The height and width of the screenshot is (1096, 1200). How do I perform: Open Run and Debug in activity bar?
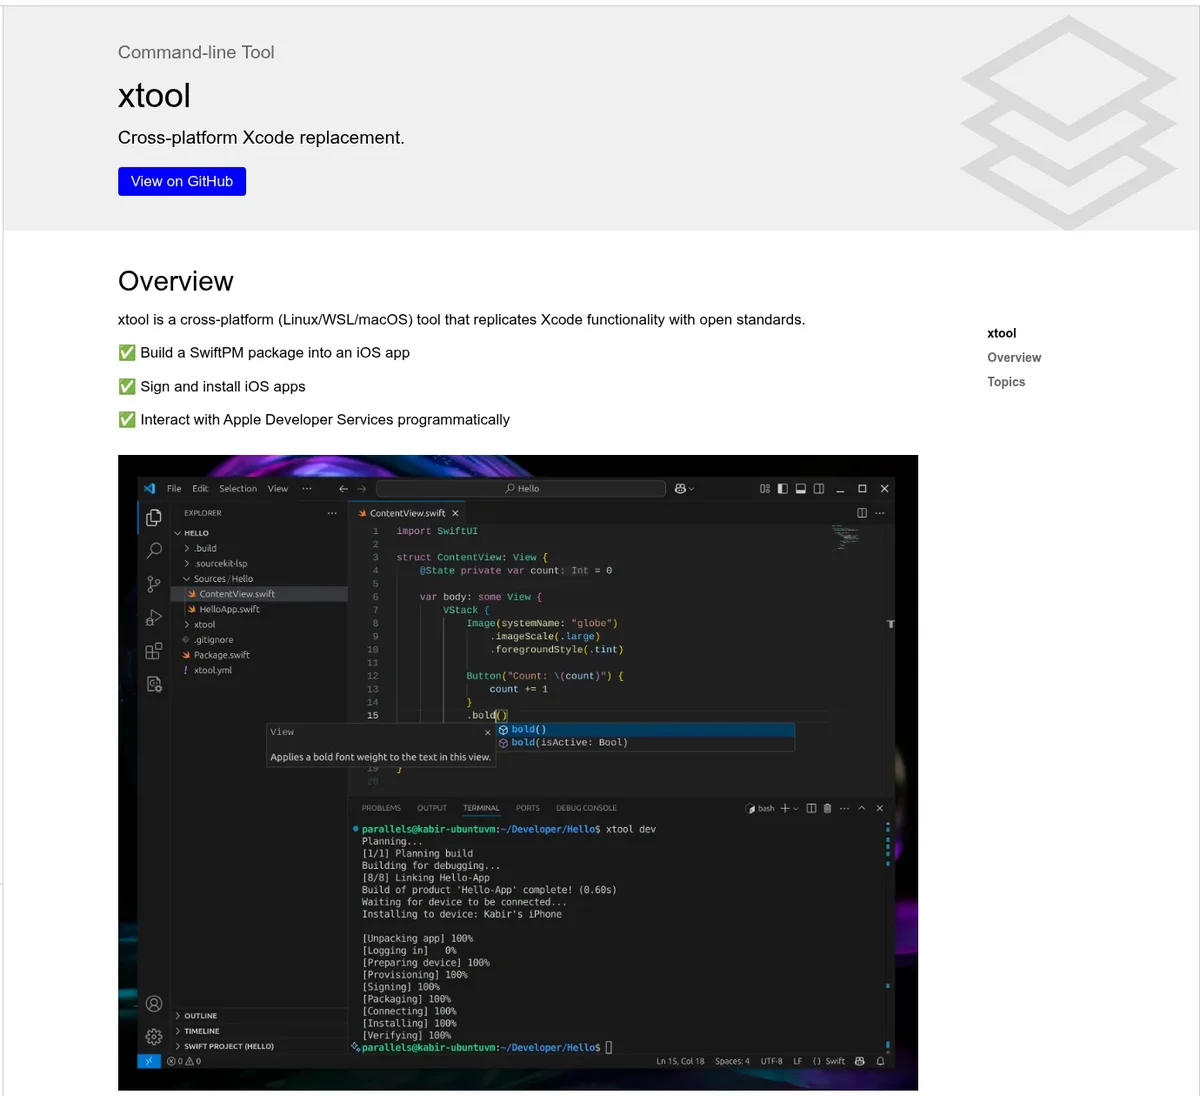[154, 618]
